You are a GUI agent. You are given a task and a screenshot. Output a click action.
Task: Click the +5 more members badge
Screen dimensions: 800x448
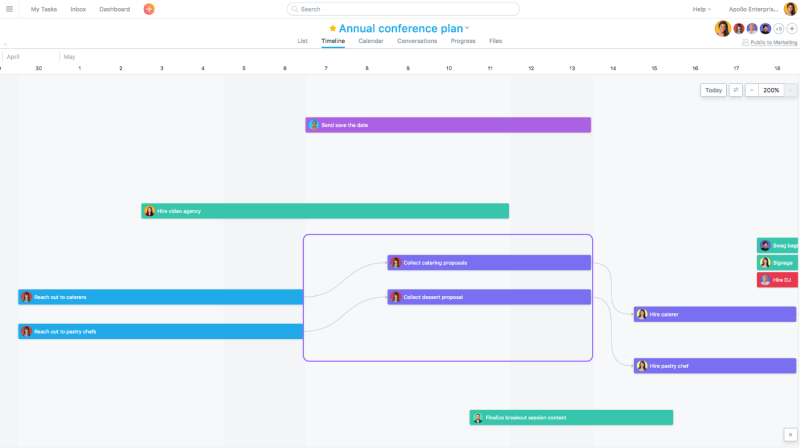779,29
